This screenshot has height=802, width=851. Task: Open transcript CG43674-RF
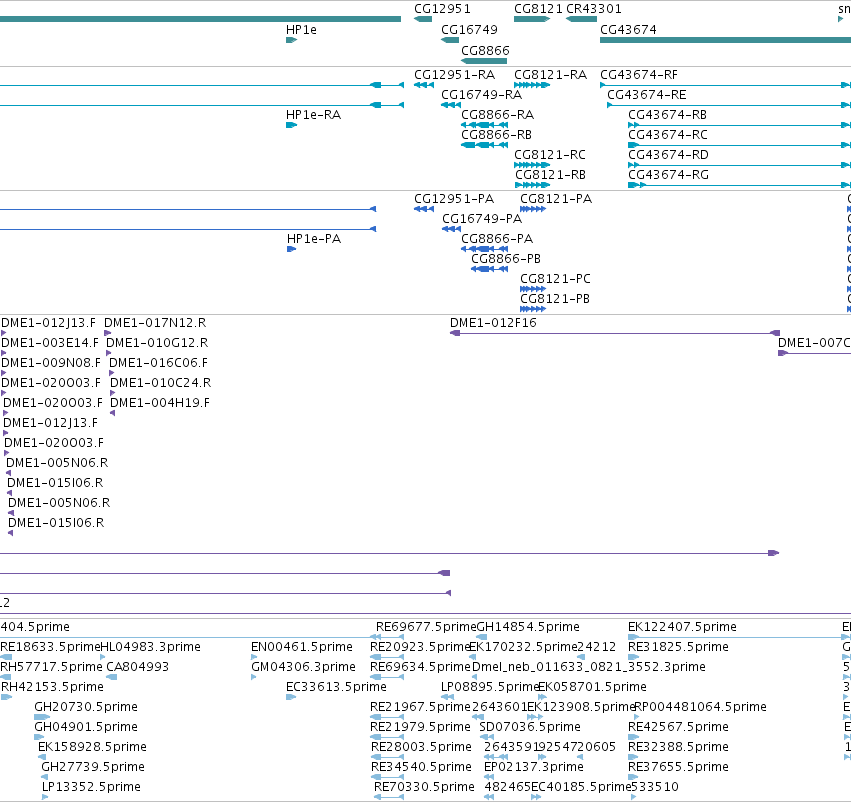click(x=639, y=74)
